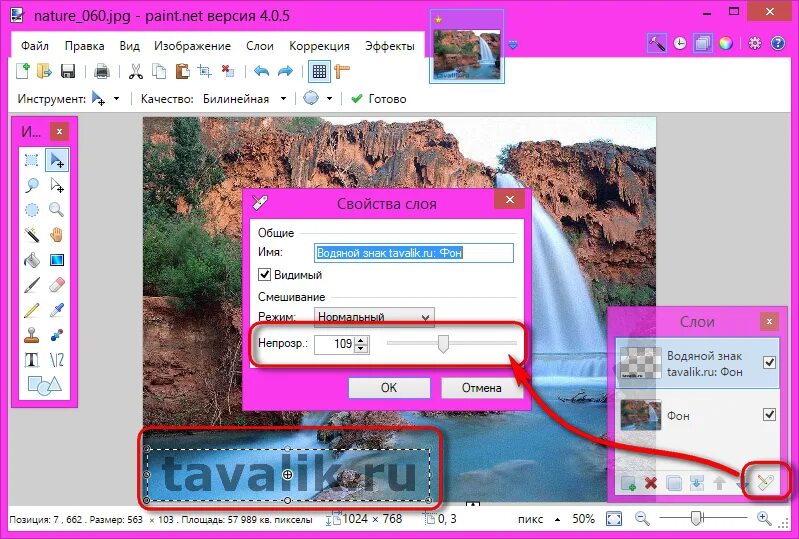Toggle the Layers window icon at top right

703,43
